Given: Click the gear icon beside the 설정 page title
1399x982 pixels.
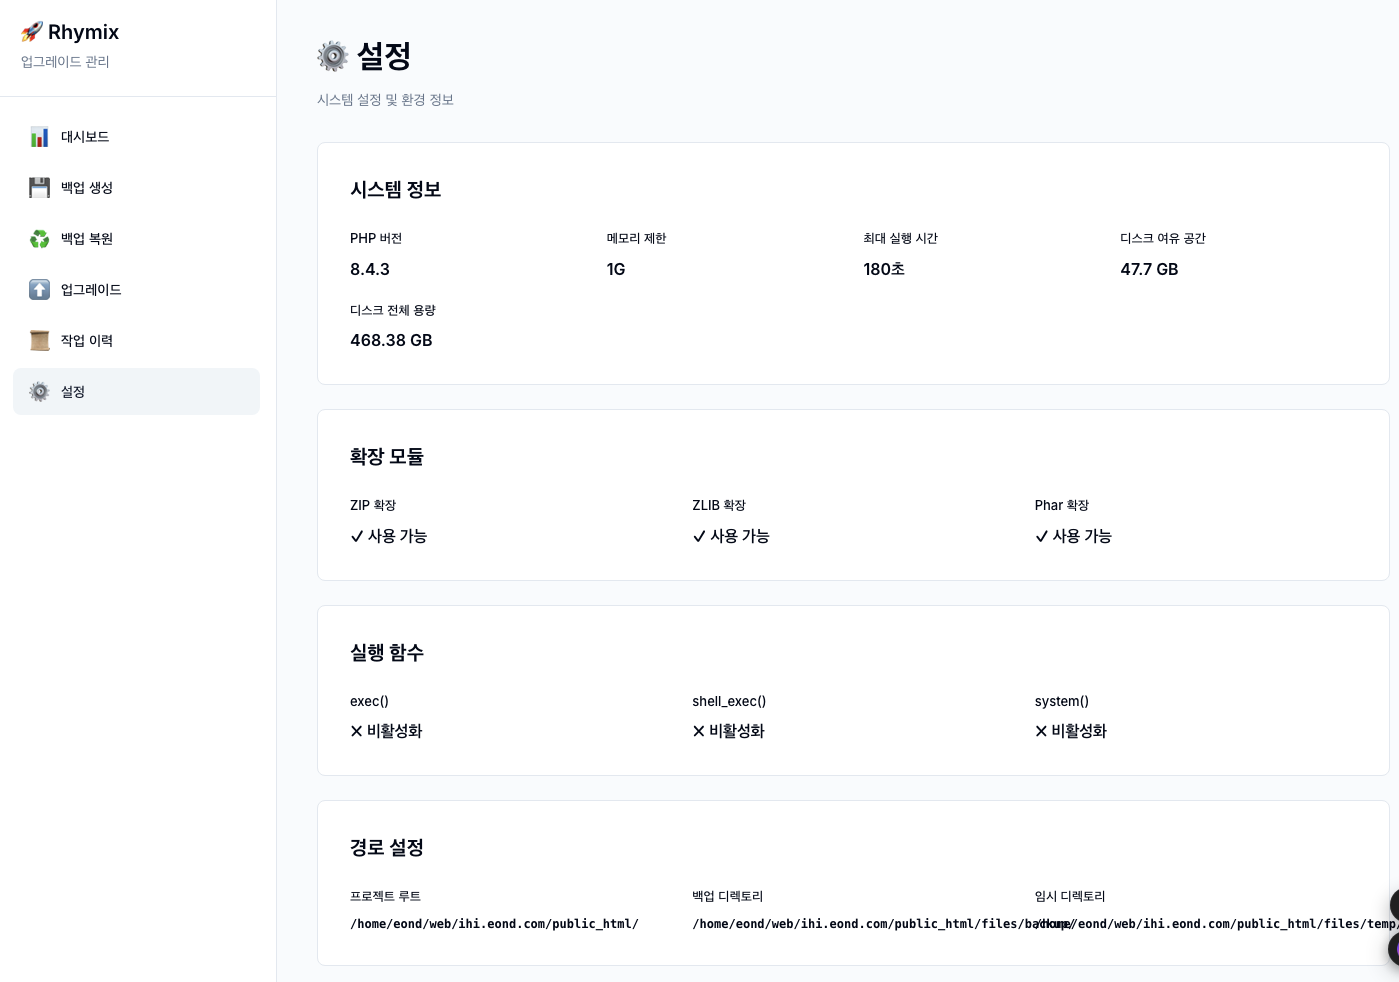Looking at the screenshot, I should [333, 55].
